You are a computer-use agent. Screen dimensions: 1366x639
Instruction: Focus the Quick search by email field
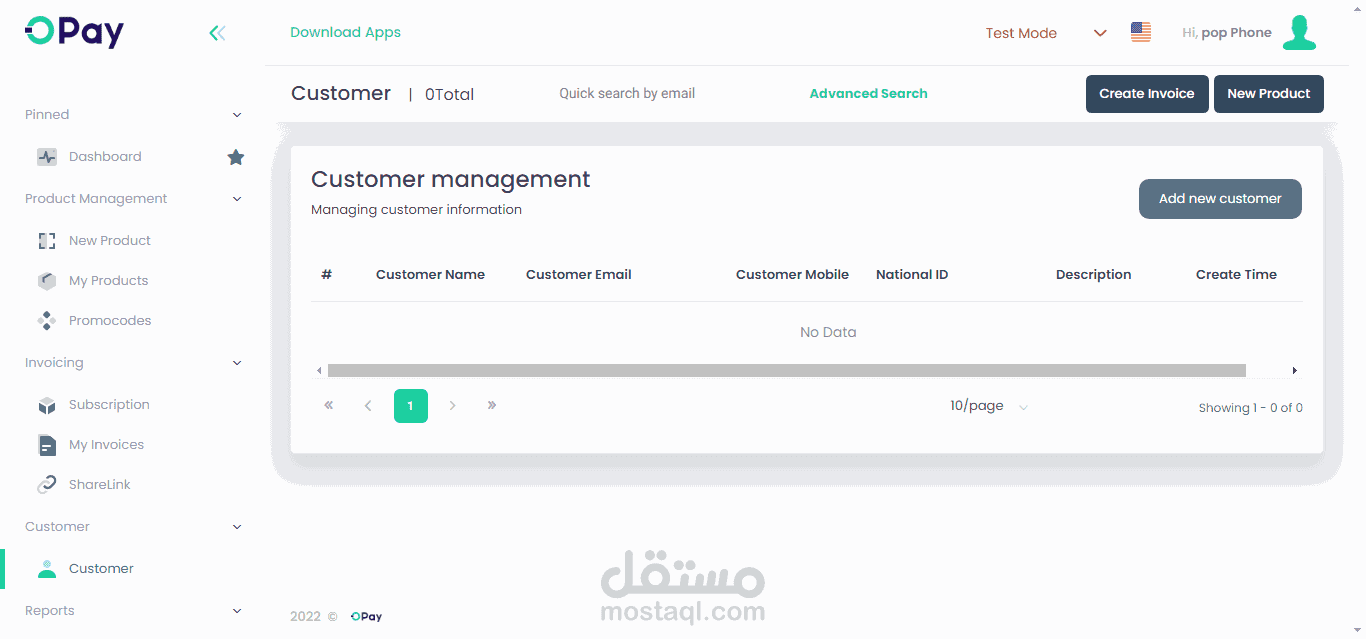627,94
